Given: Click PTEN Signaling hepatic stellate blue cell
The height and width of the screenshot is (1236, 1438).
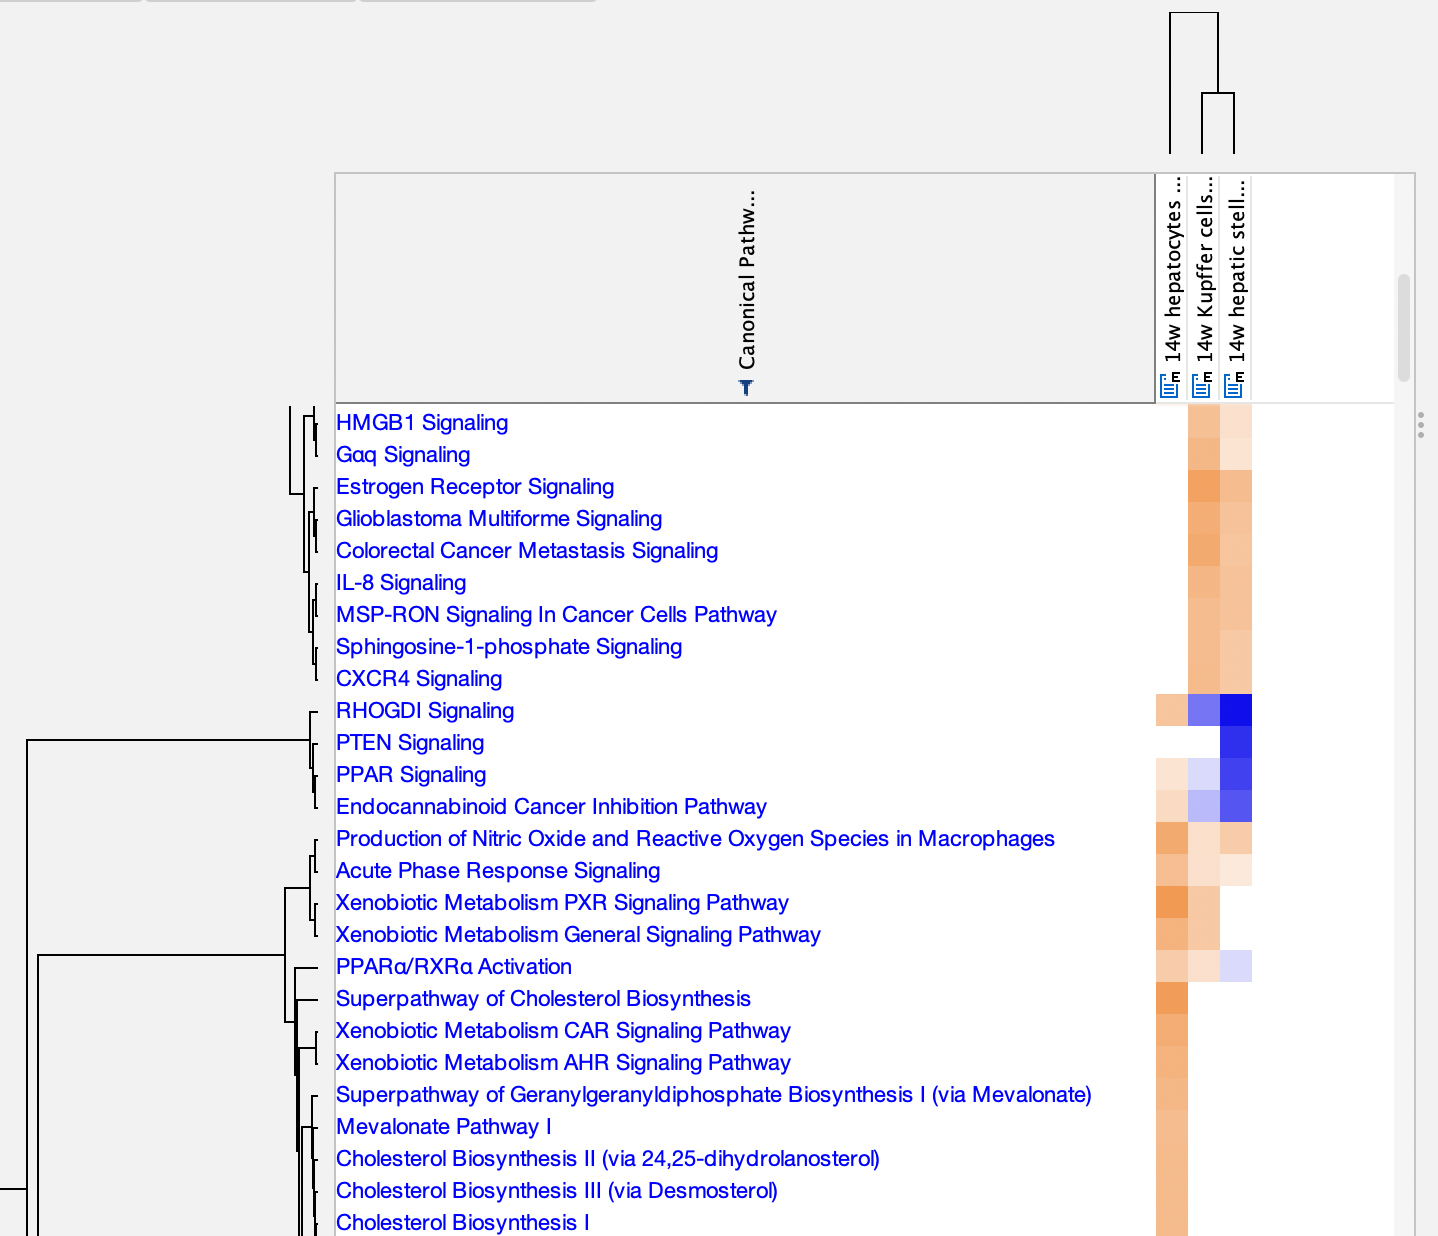Looking at the screenshot, I should tap(1236, 742).
